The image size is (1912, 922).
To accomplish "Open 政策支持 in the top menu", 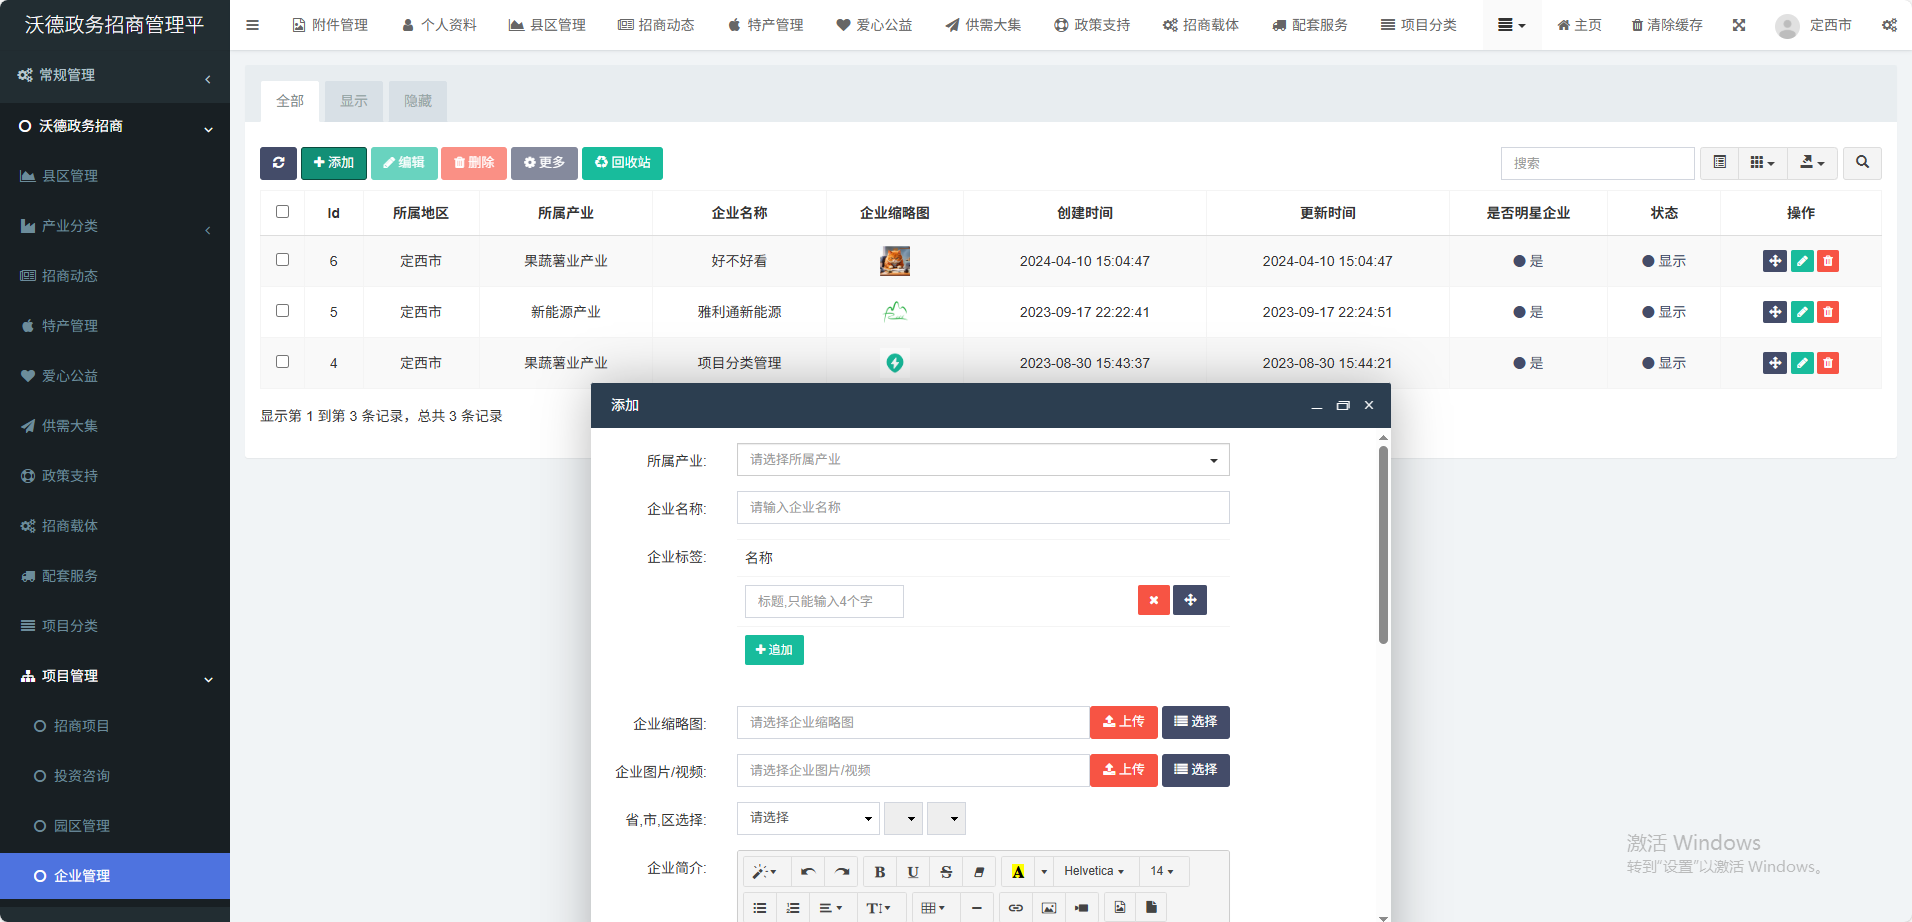I will click(1092, 25).
